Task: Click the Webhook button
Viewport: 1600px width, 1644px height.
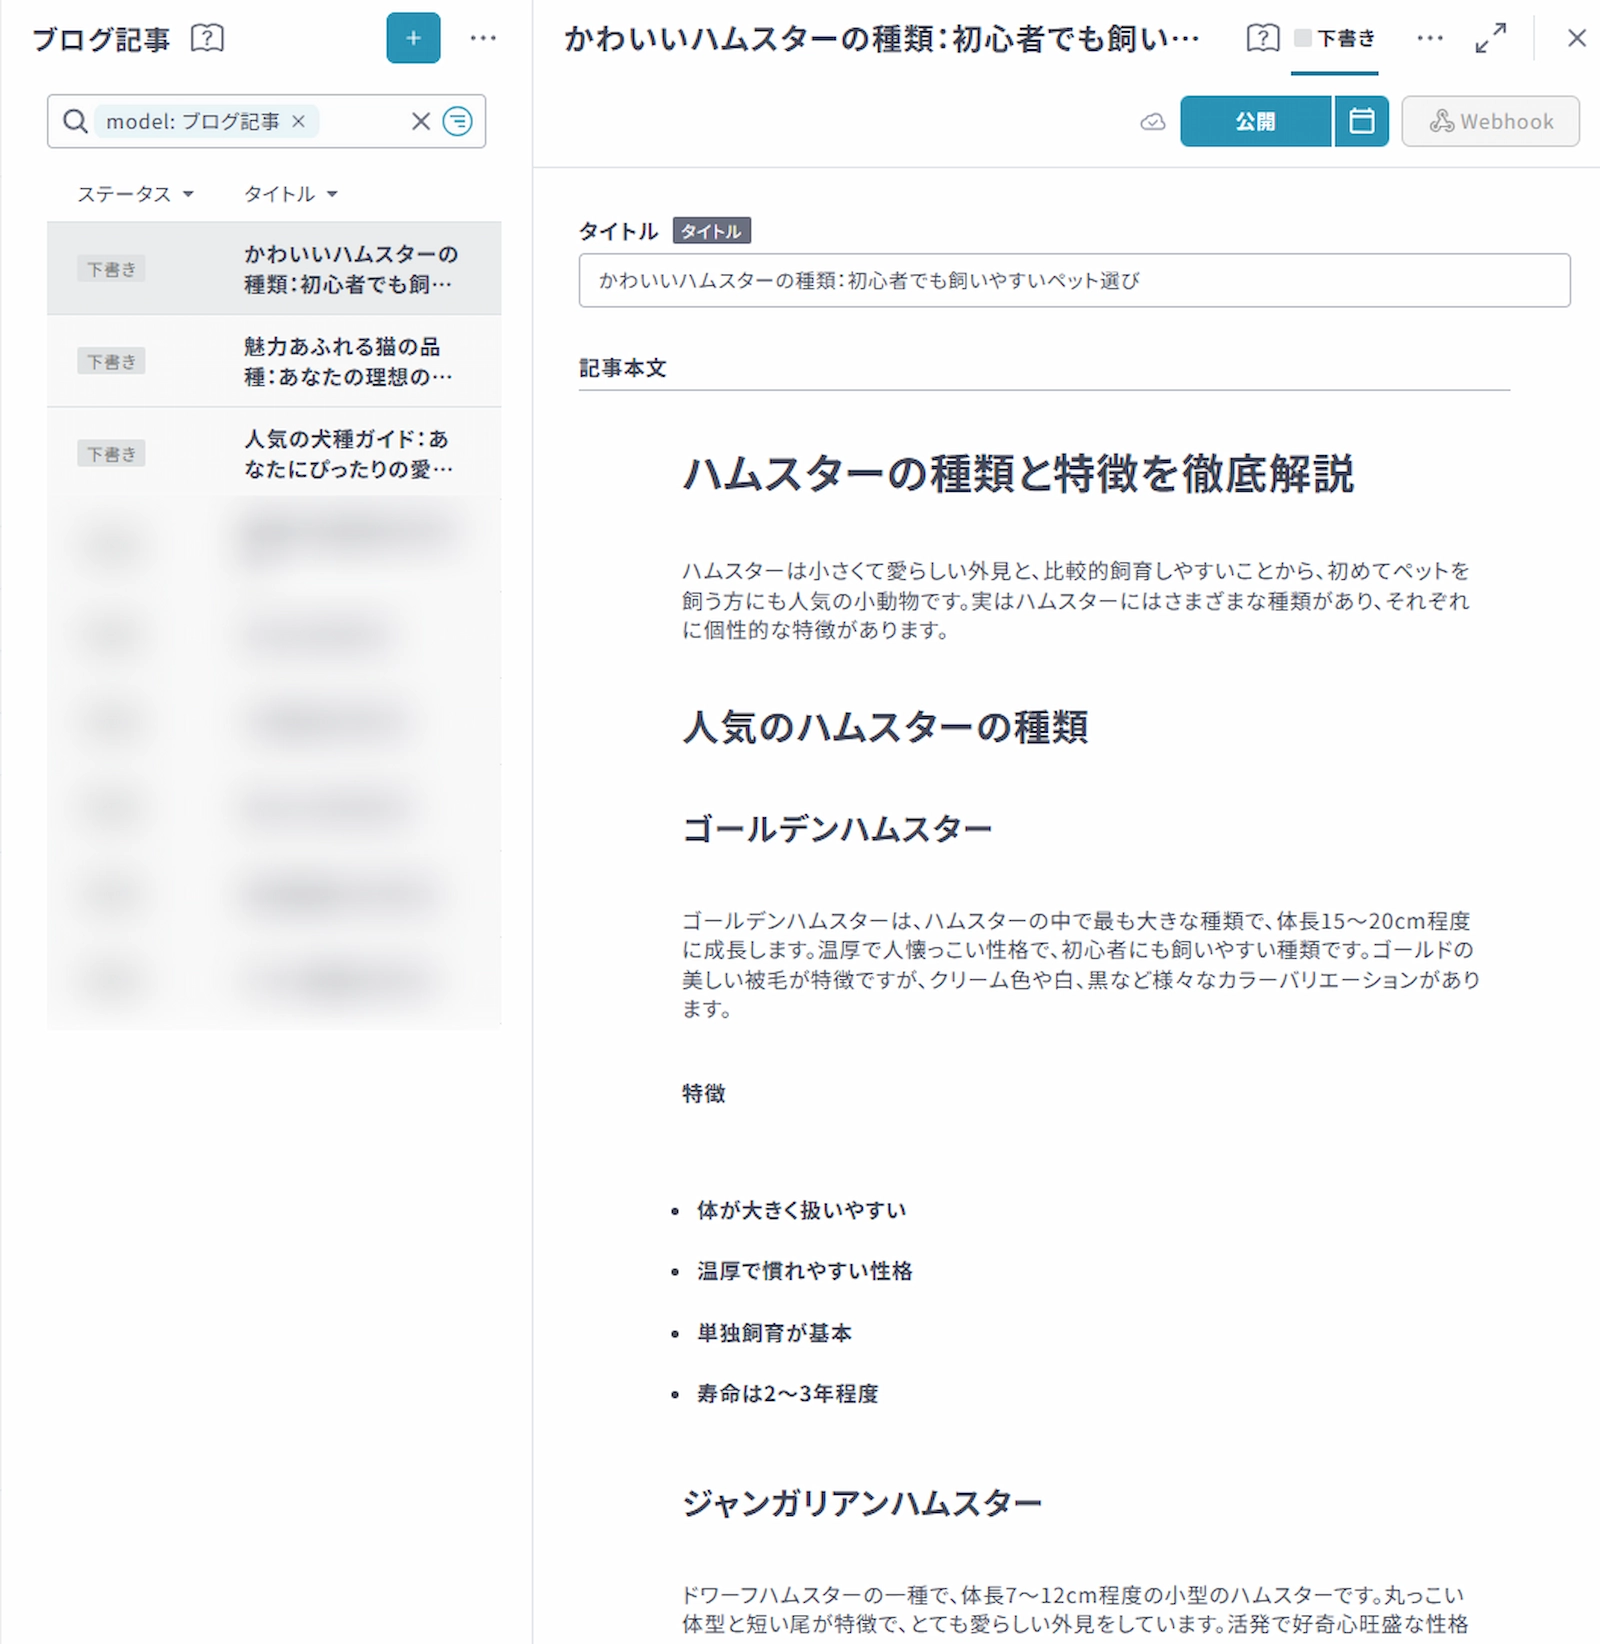Action: [x=1490, y=121]
